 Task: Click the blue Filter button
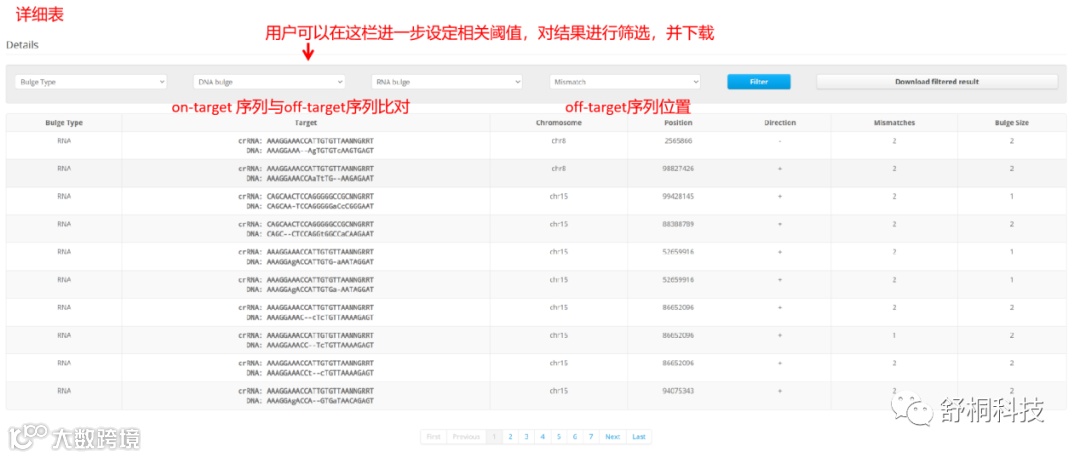click(x=759, y=81)
